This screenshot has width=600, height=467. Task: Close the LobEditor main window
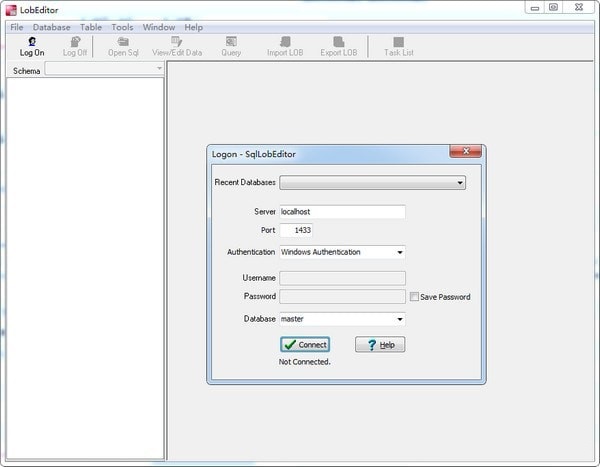tap(579, 7)
